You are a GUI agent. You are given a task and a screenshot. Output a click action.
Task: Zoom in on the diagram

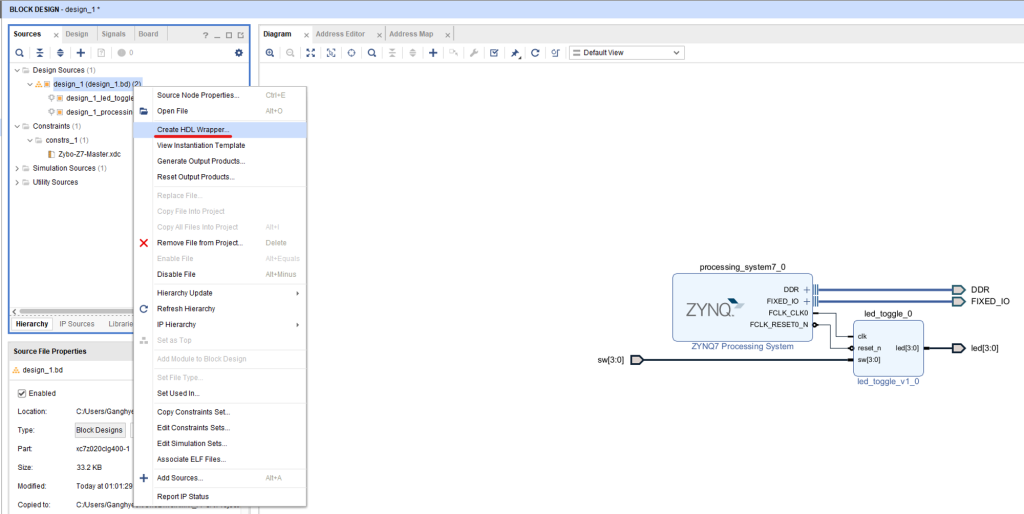point(270,53)
